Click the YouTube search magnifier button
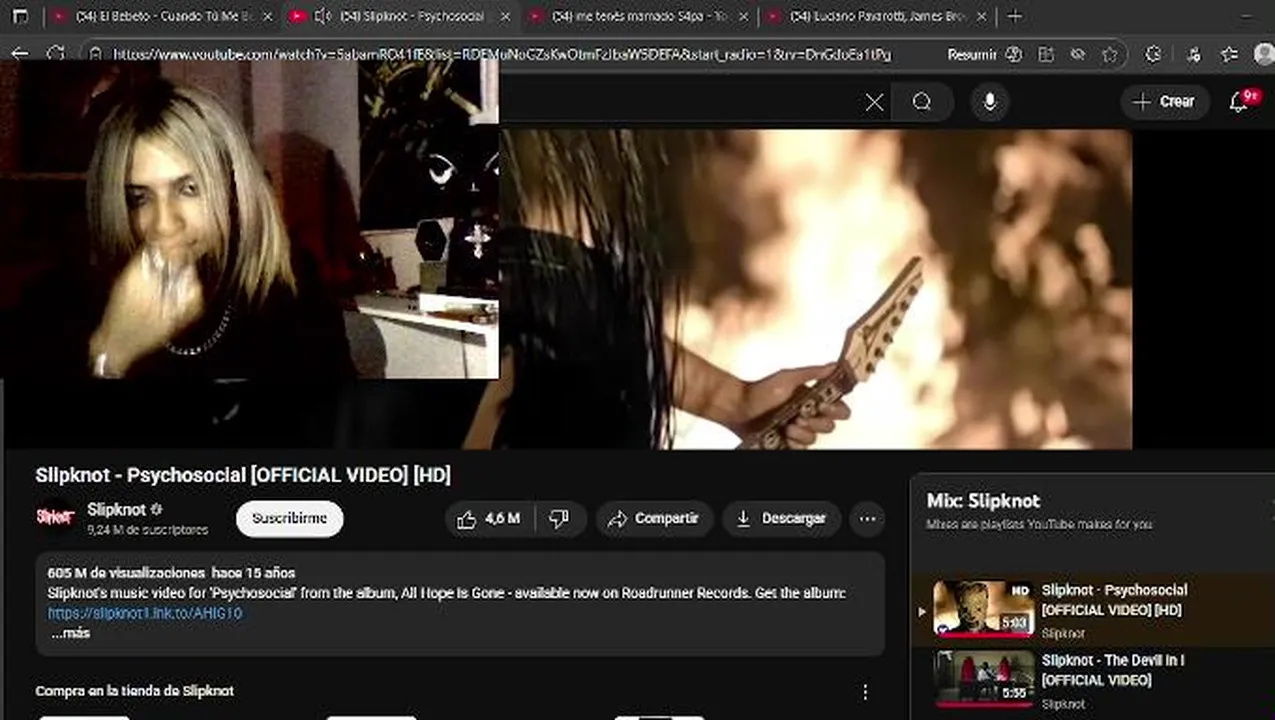Viewport: 1275px width, 720px height. [x=922, y=102]
